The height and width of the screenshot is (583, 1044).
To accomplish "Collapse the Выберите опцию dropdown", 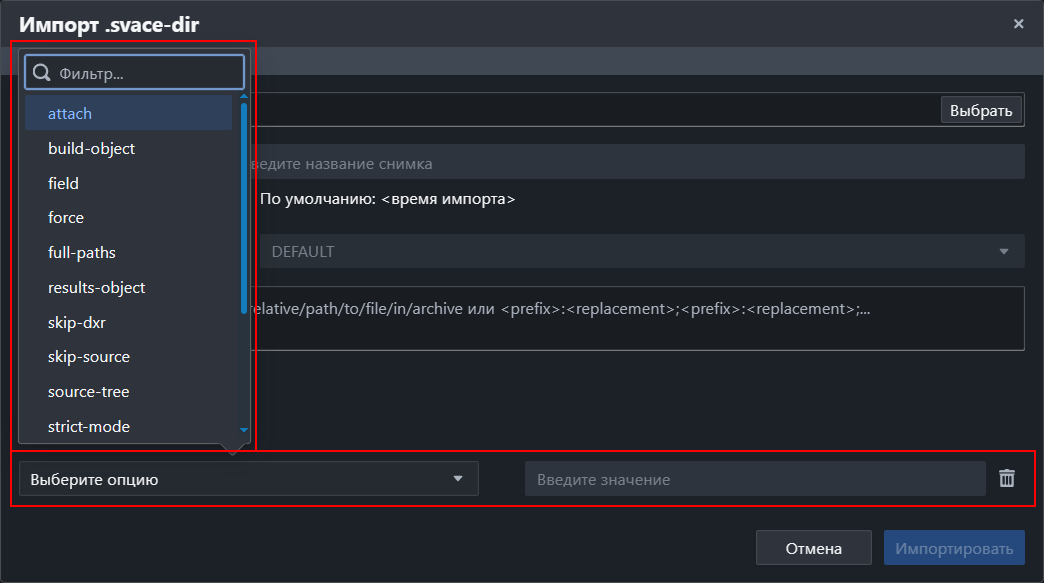I will (x=248, y=479).
